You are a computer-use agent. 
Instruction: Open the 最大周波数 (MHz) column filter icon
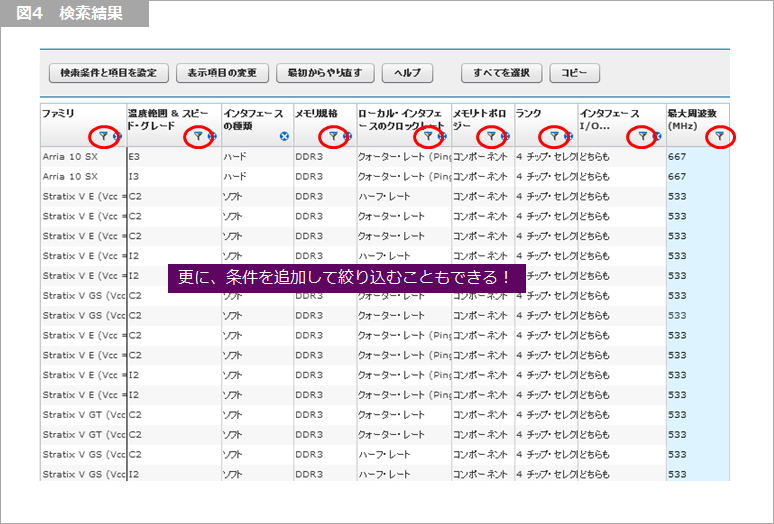click(720, 136)
